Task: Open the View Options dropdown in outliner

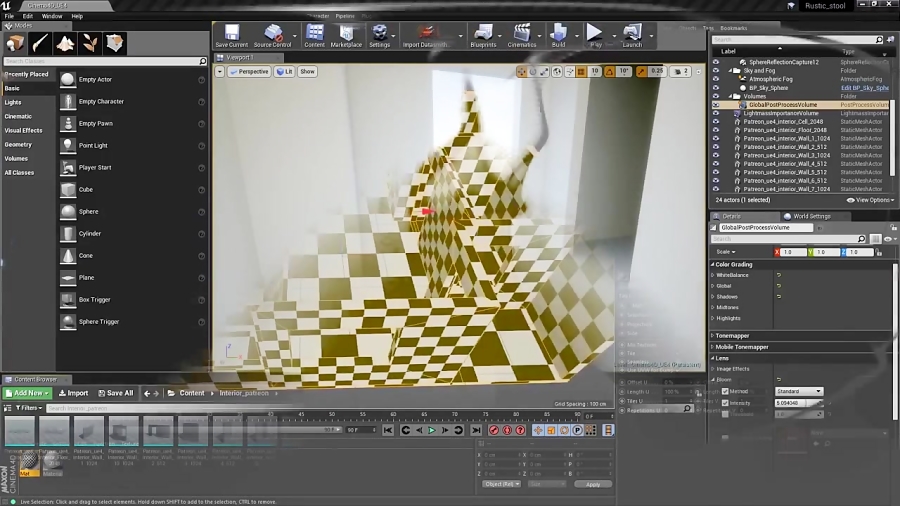Action: [871, 200]
